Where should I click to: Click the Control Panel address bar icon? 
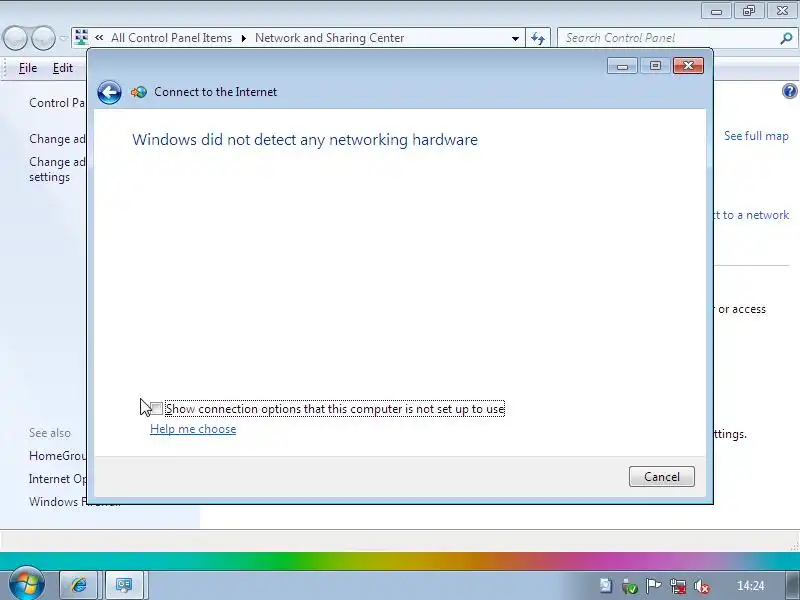click(x=81, y=38)
